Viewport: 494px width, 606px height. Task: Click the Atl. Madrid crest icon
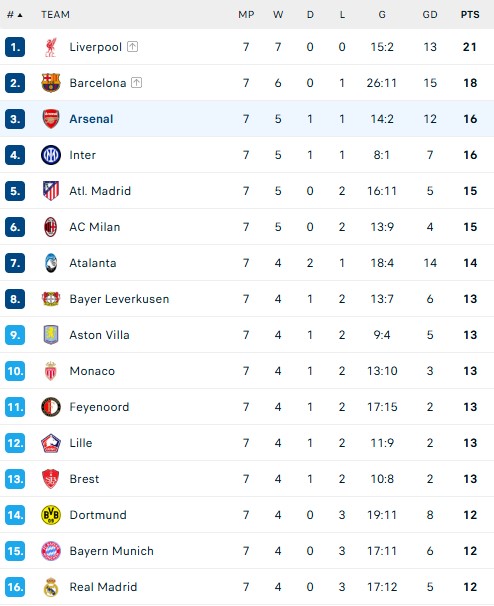click(x=51, y=191)
